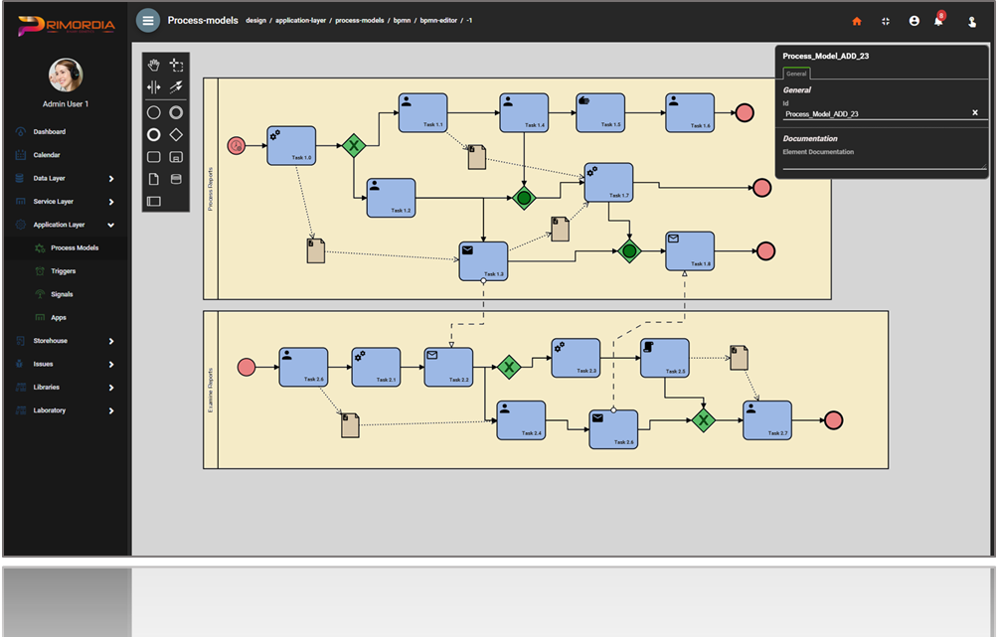
Task: Open Dashboard from the sidebar
Action: tap(49, 132)
